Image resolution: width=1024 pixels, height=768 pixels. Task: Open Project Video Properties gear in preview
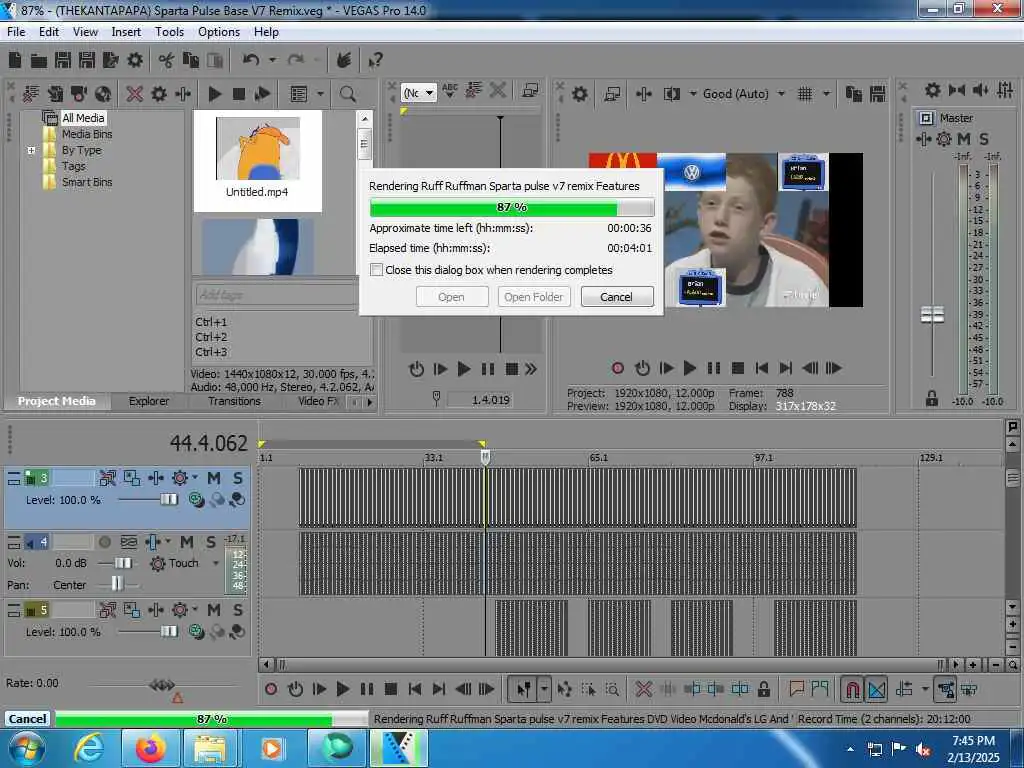point(579,93)
